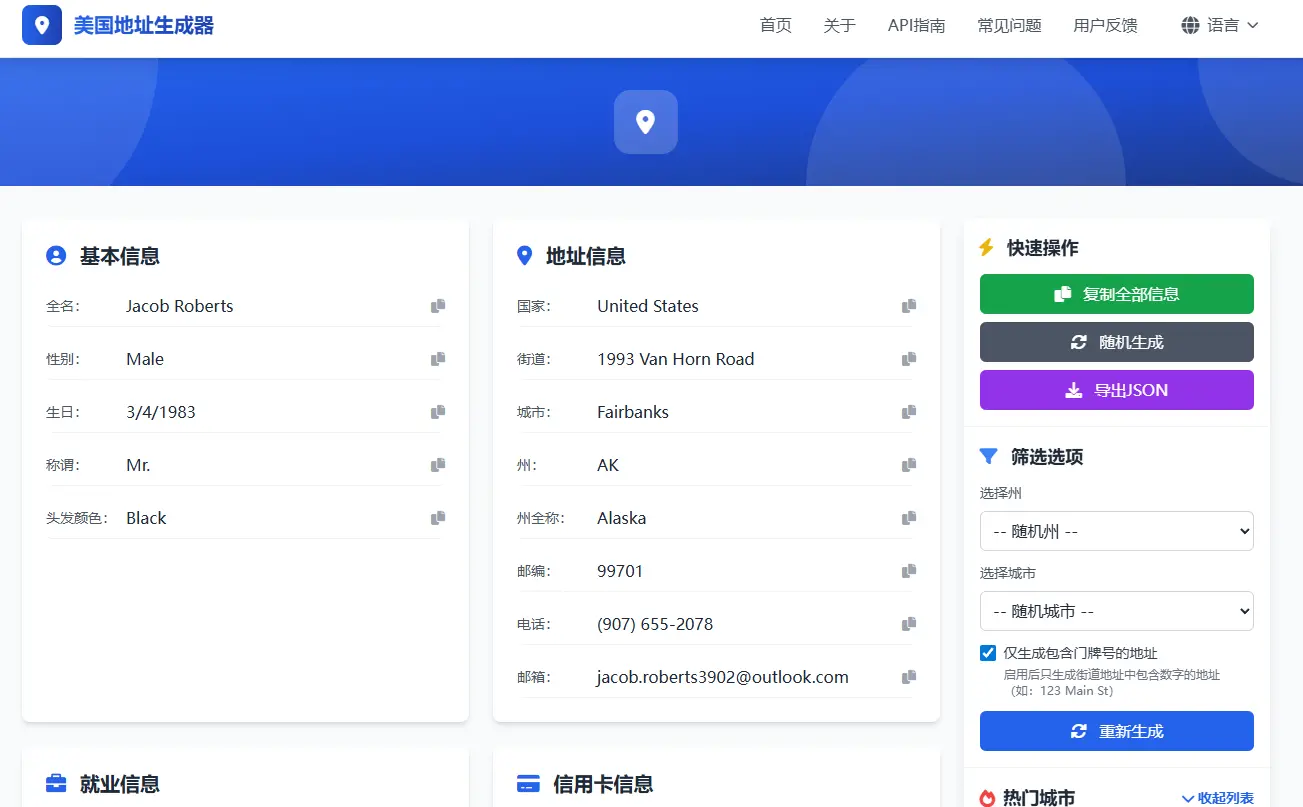Click the location pin logo in the header

[x=41, y=24]
